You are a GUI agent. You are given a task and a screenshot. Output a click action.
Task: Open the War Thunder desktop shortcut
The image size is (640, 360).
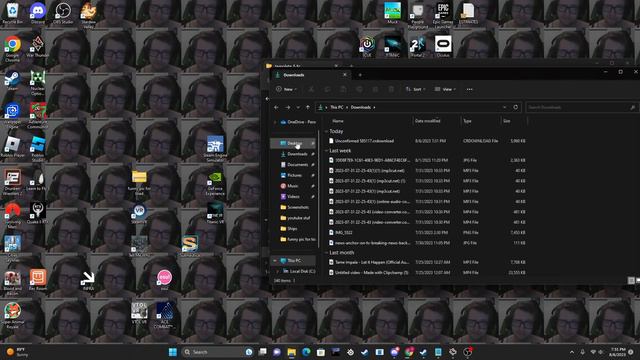38,47
